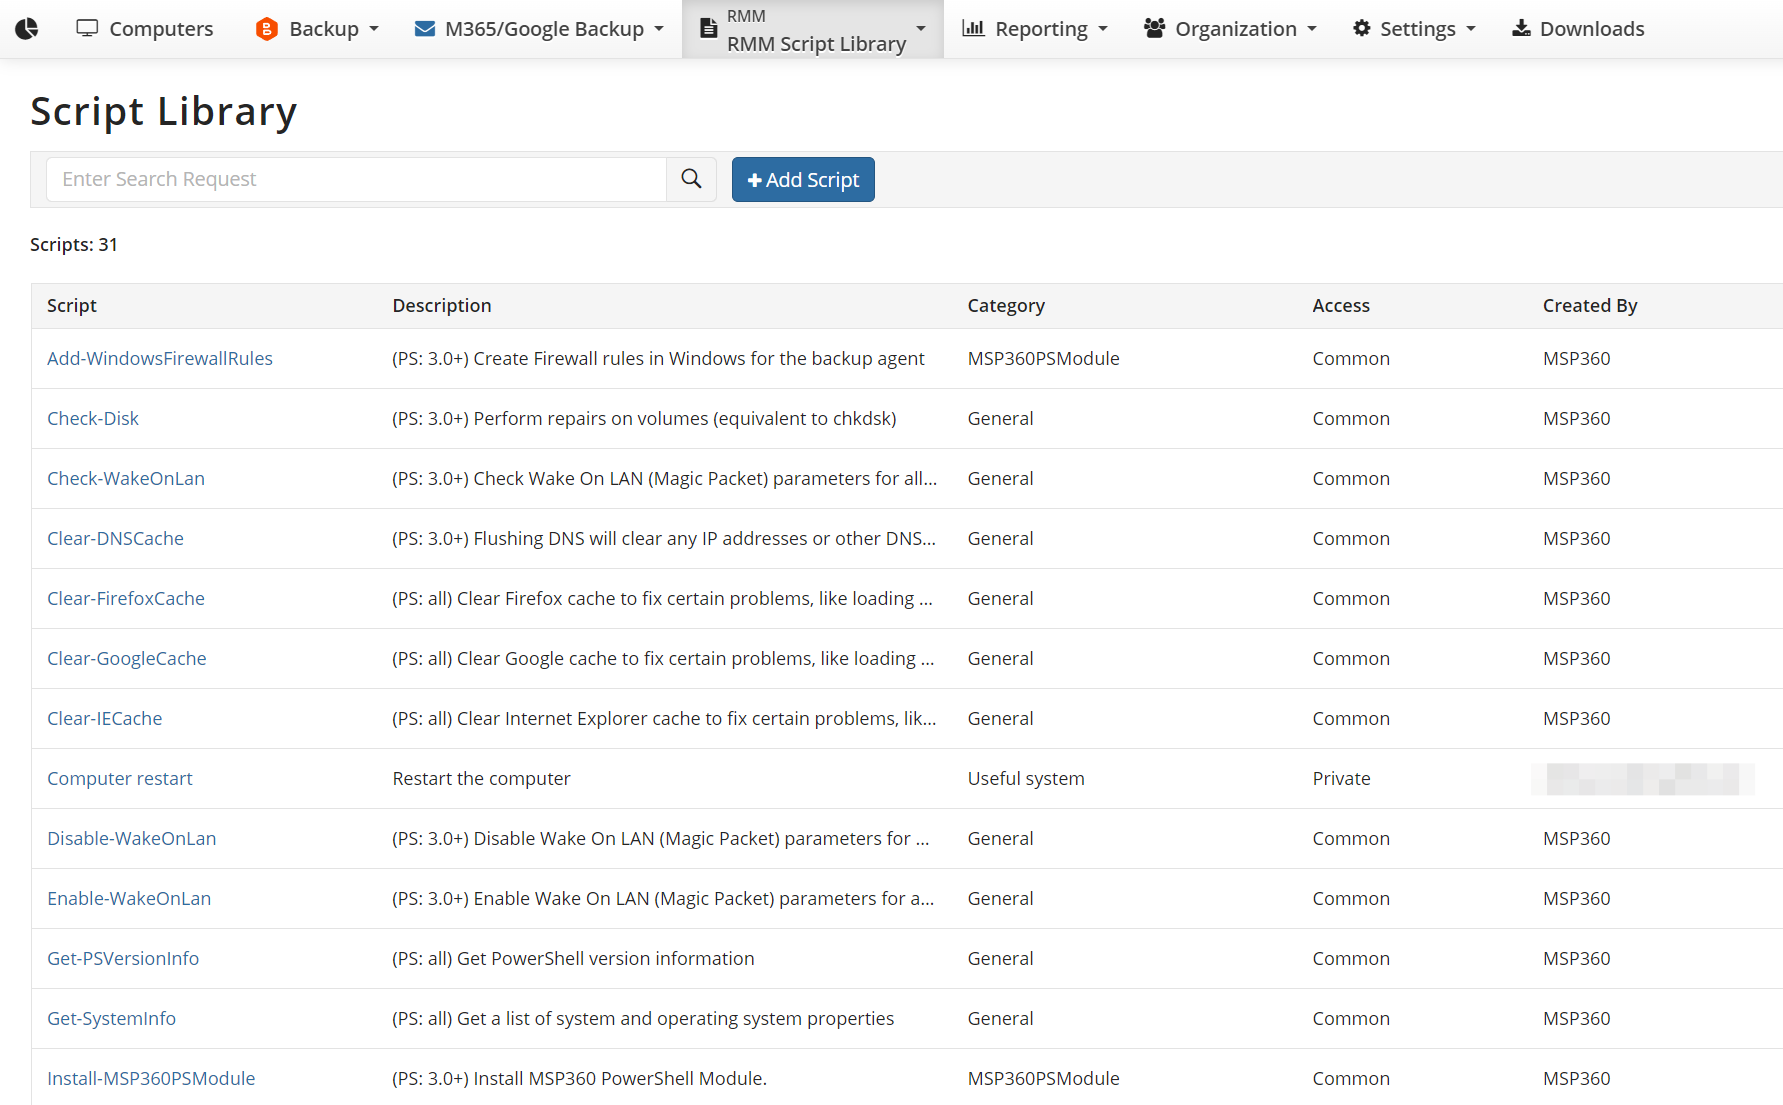Click the Script Library page heading
This screenshot has width=1783, height=1105.
pyautogui.click(x=164, y=111)
